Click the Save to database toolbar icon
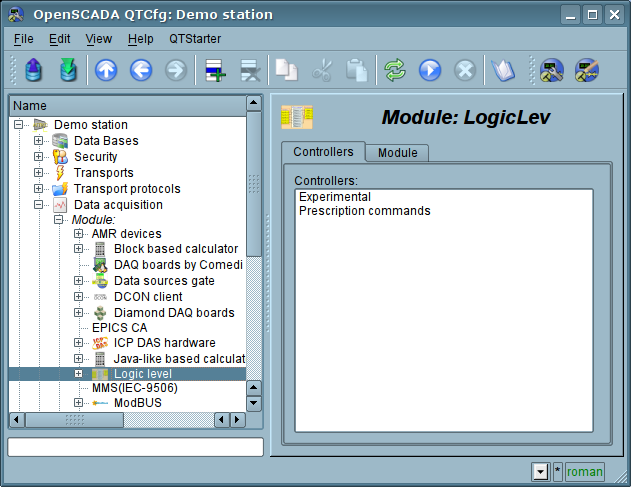Image resolution: width=631 pixels, height=487 pixels. tap(68, 70)
